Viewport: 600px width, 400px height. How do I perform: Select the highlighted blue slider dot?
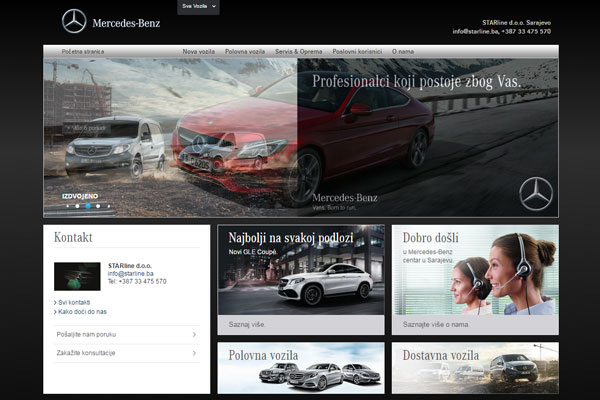[x=88, y=206]
